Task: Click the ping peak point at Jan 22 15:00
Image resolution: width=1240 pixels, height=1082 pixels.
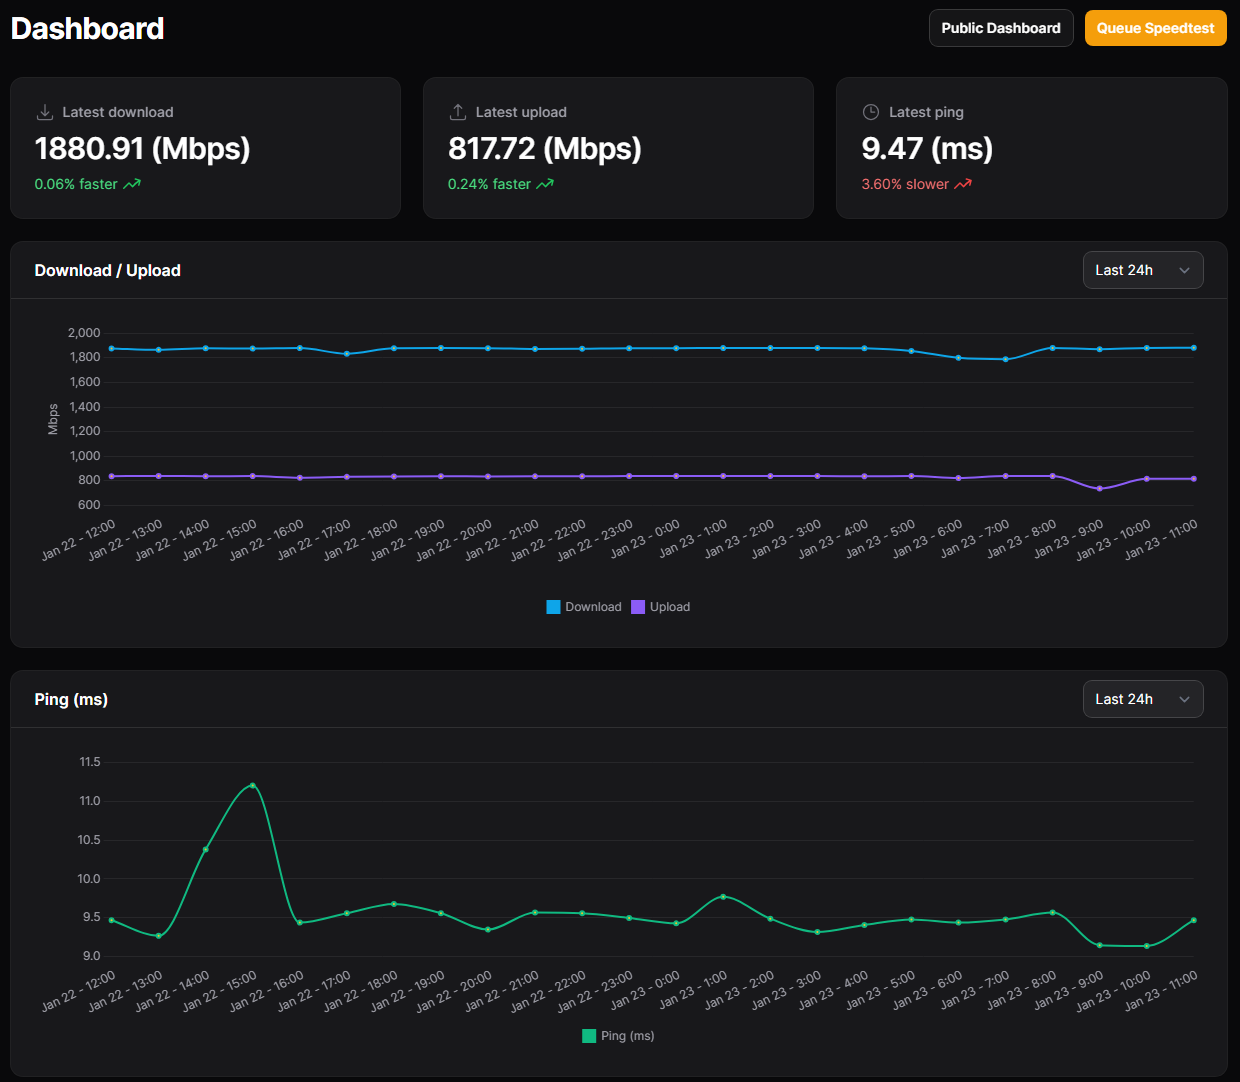Action: [252, 786]
